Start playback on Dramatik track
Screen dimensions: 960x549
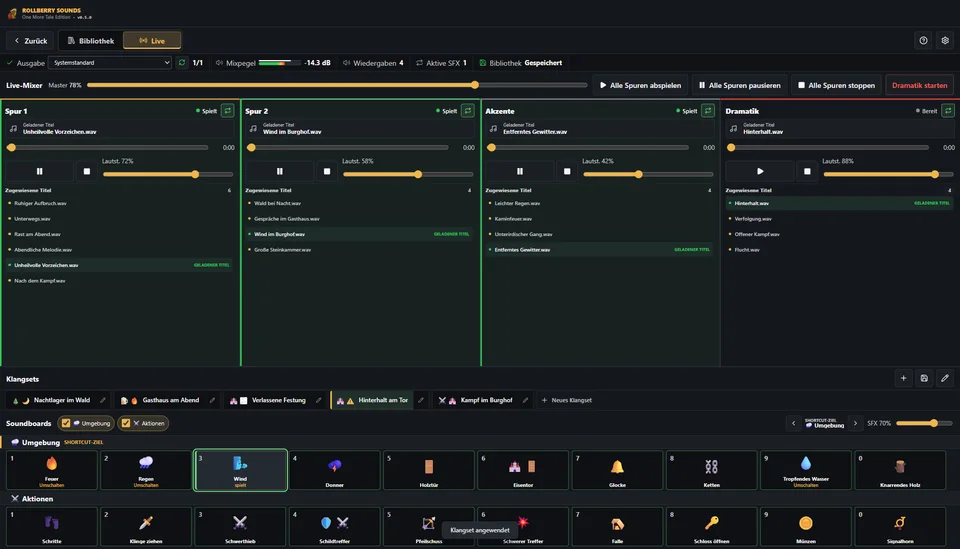(x=760, y=171)
